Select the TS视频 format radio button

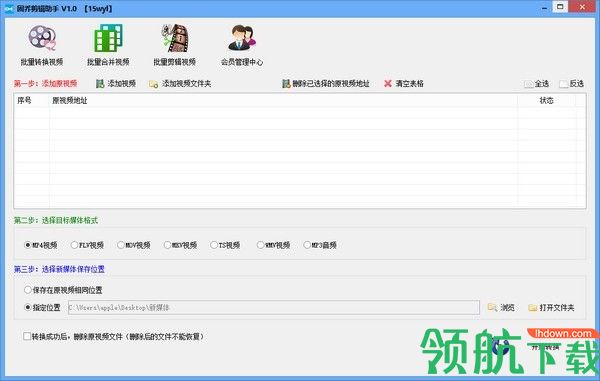point(214,245)
